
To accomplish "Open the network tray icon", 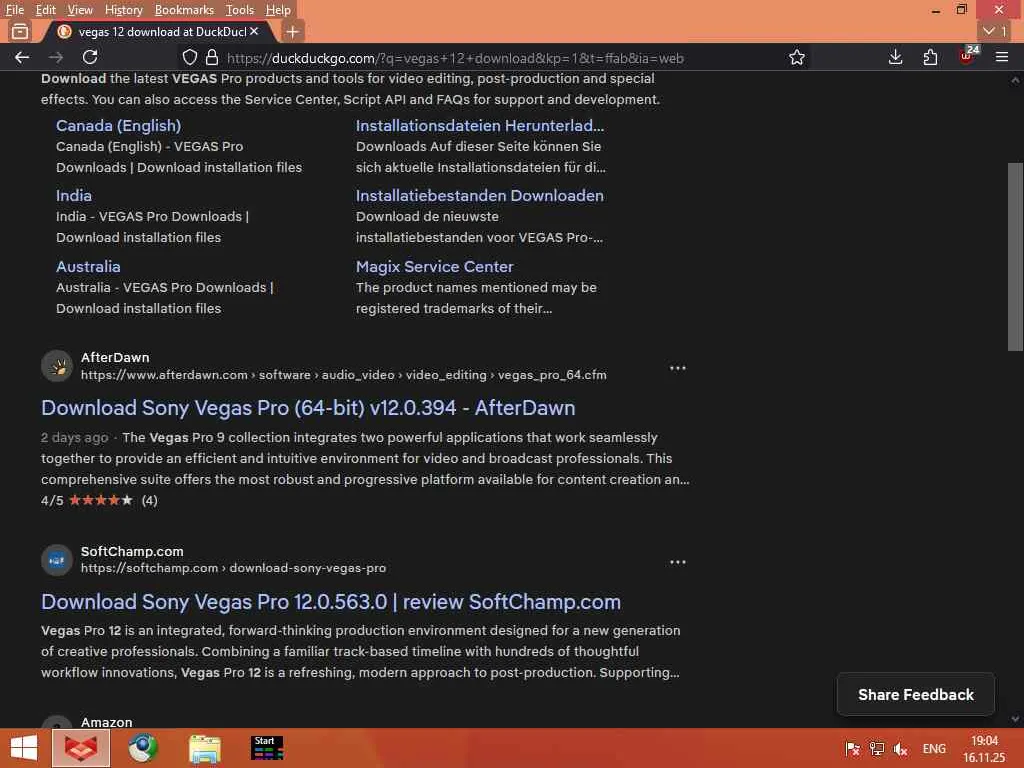I will pos(876,749).
